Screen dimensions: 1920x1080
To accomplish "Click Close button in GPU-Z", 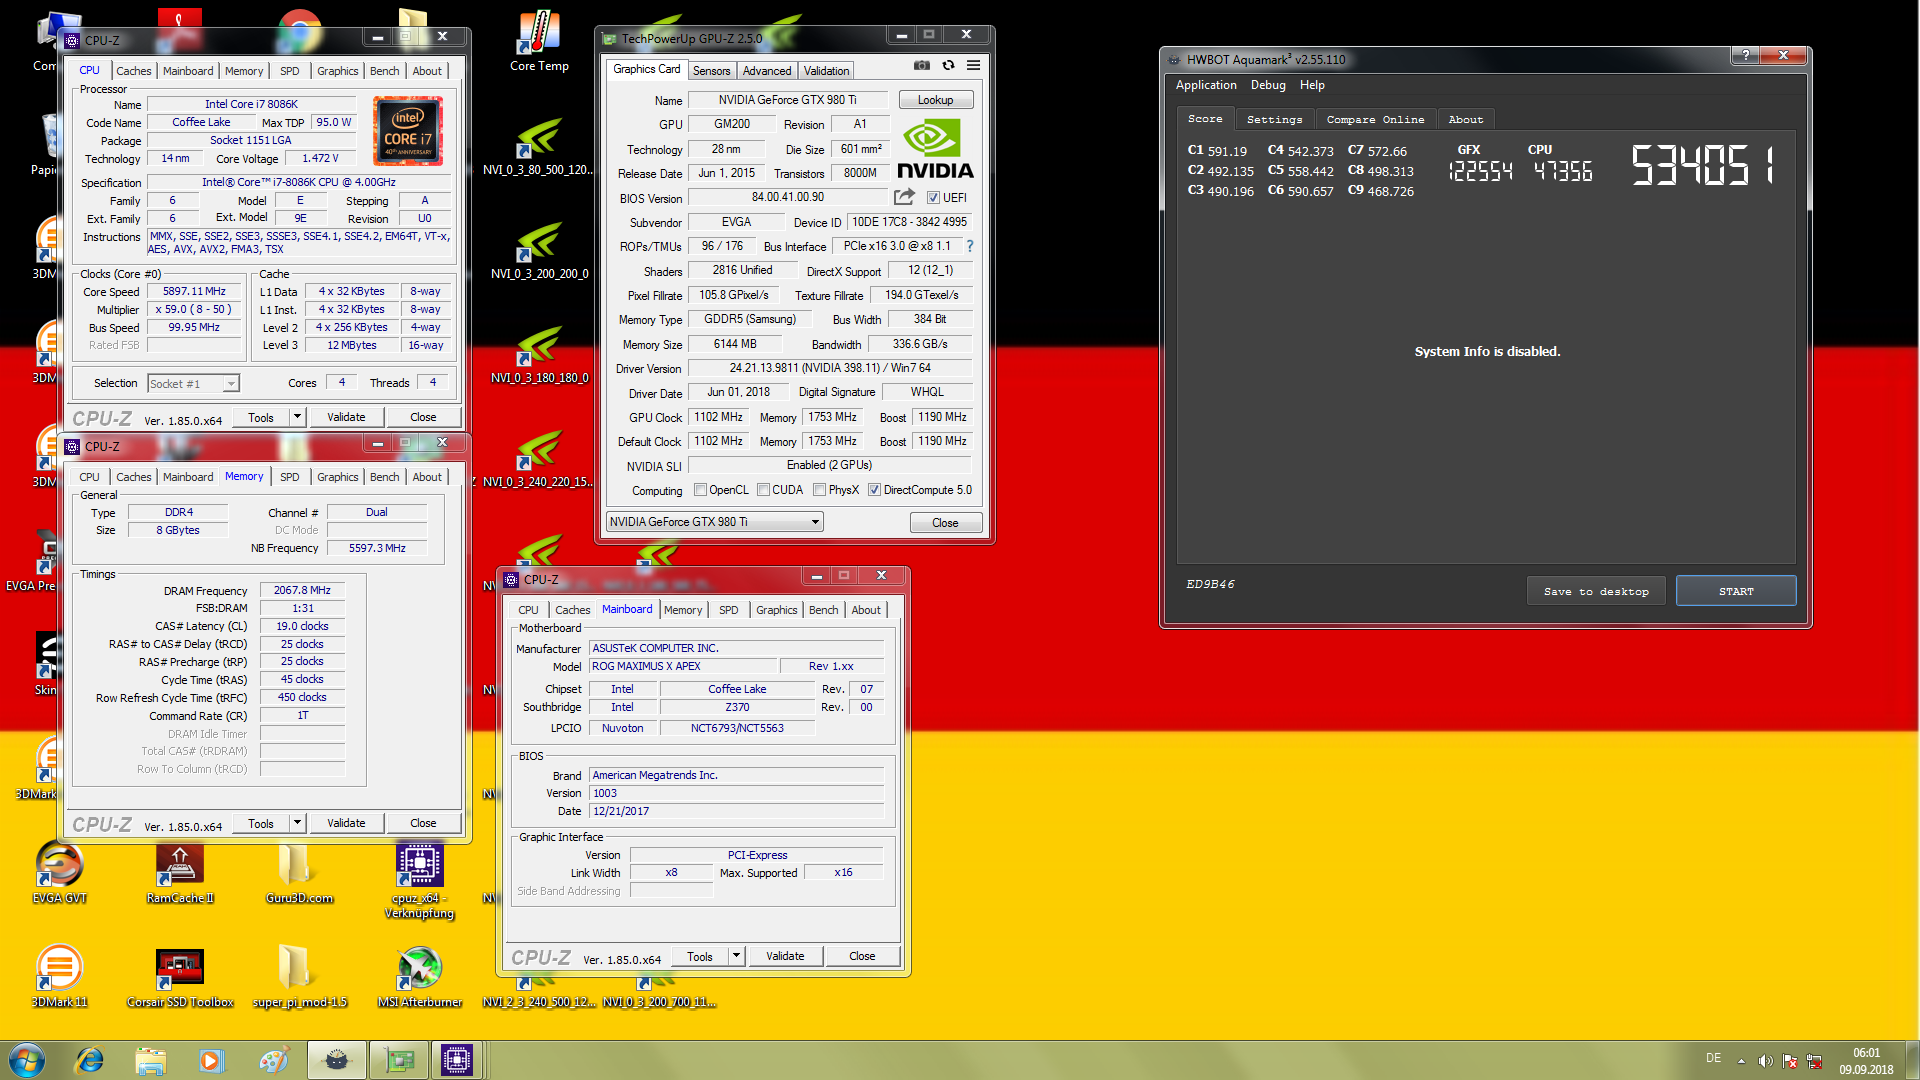I will [x=945, y=523].
